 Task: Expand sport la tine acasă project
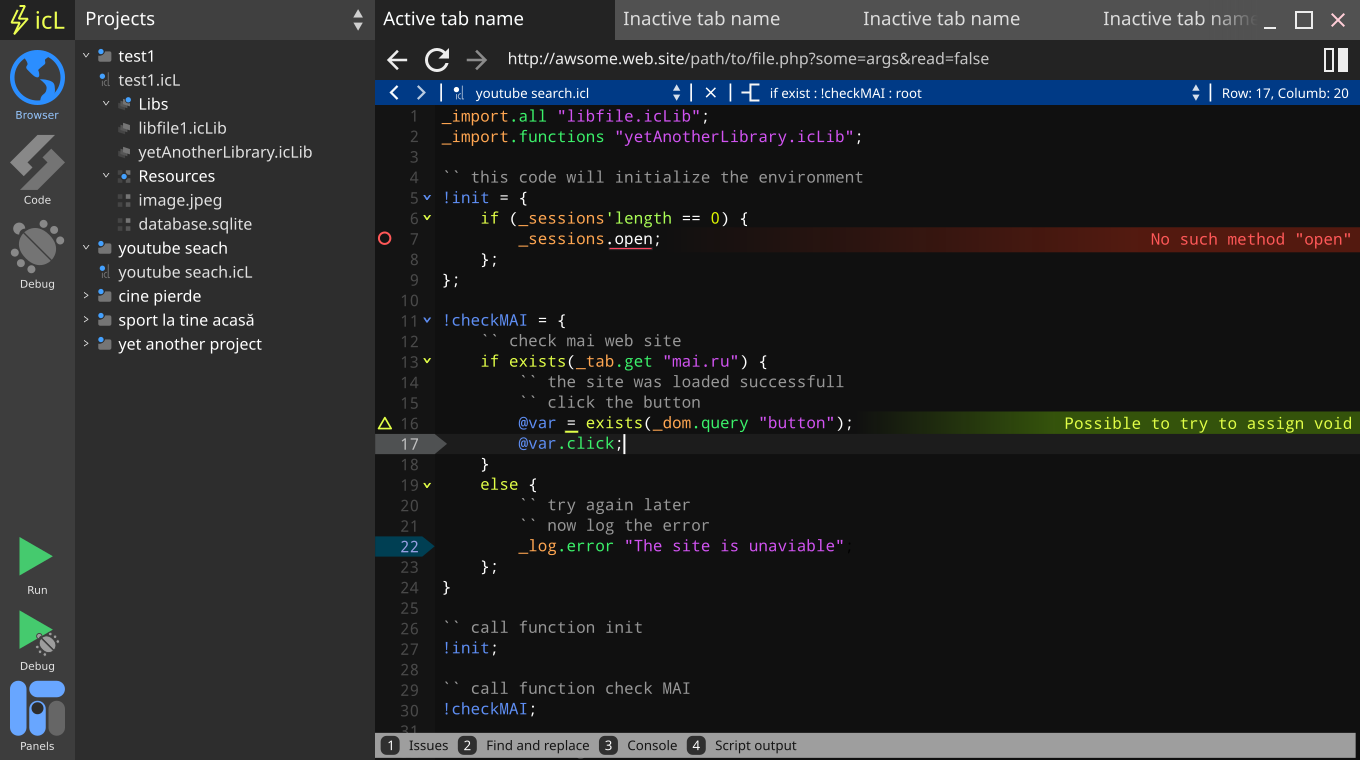tap(86, 320)
